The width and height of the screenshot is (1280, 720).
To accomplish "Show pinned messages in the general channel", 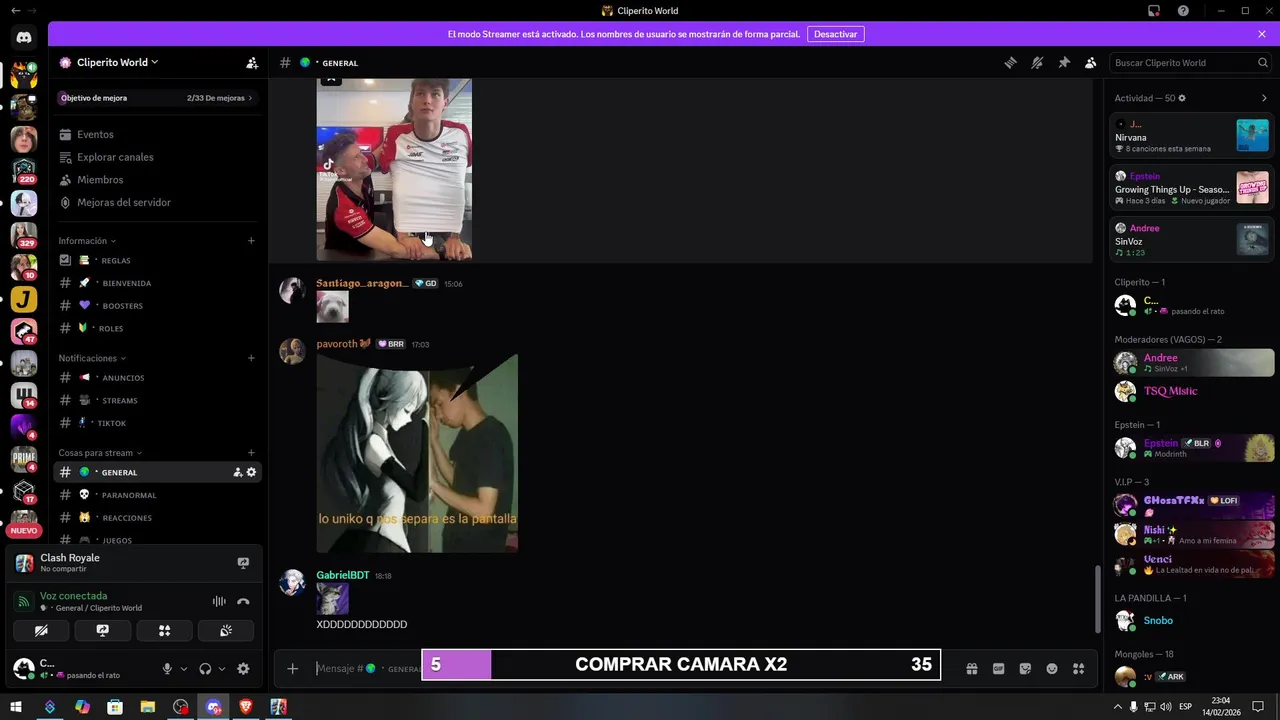I will coord(1064,62).
